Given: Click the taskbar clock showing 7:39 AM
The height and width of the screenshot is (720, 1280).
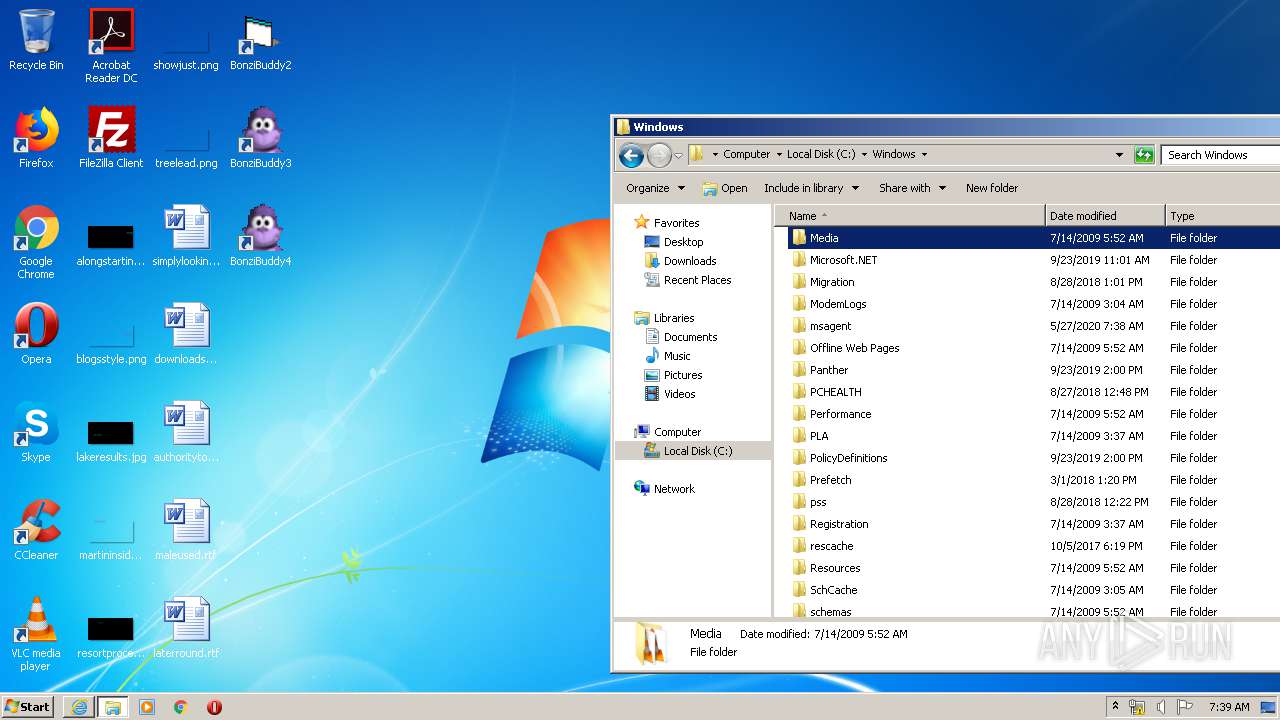Looking at the screenshot, I should click(x=1229, y=707).
